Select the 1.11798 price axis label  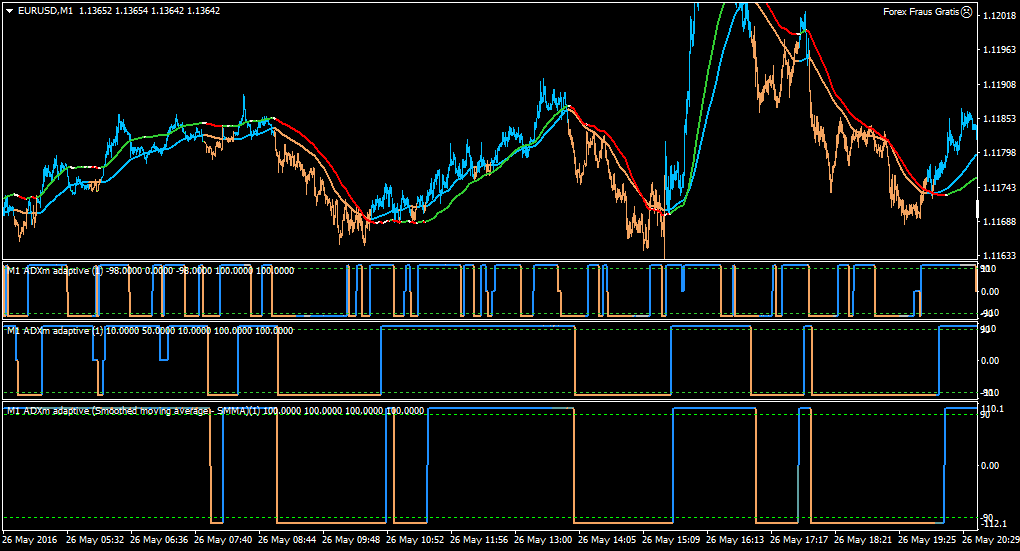click(998, 152)
